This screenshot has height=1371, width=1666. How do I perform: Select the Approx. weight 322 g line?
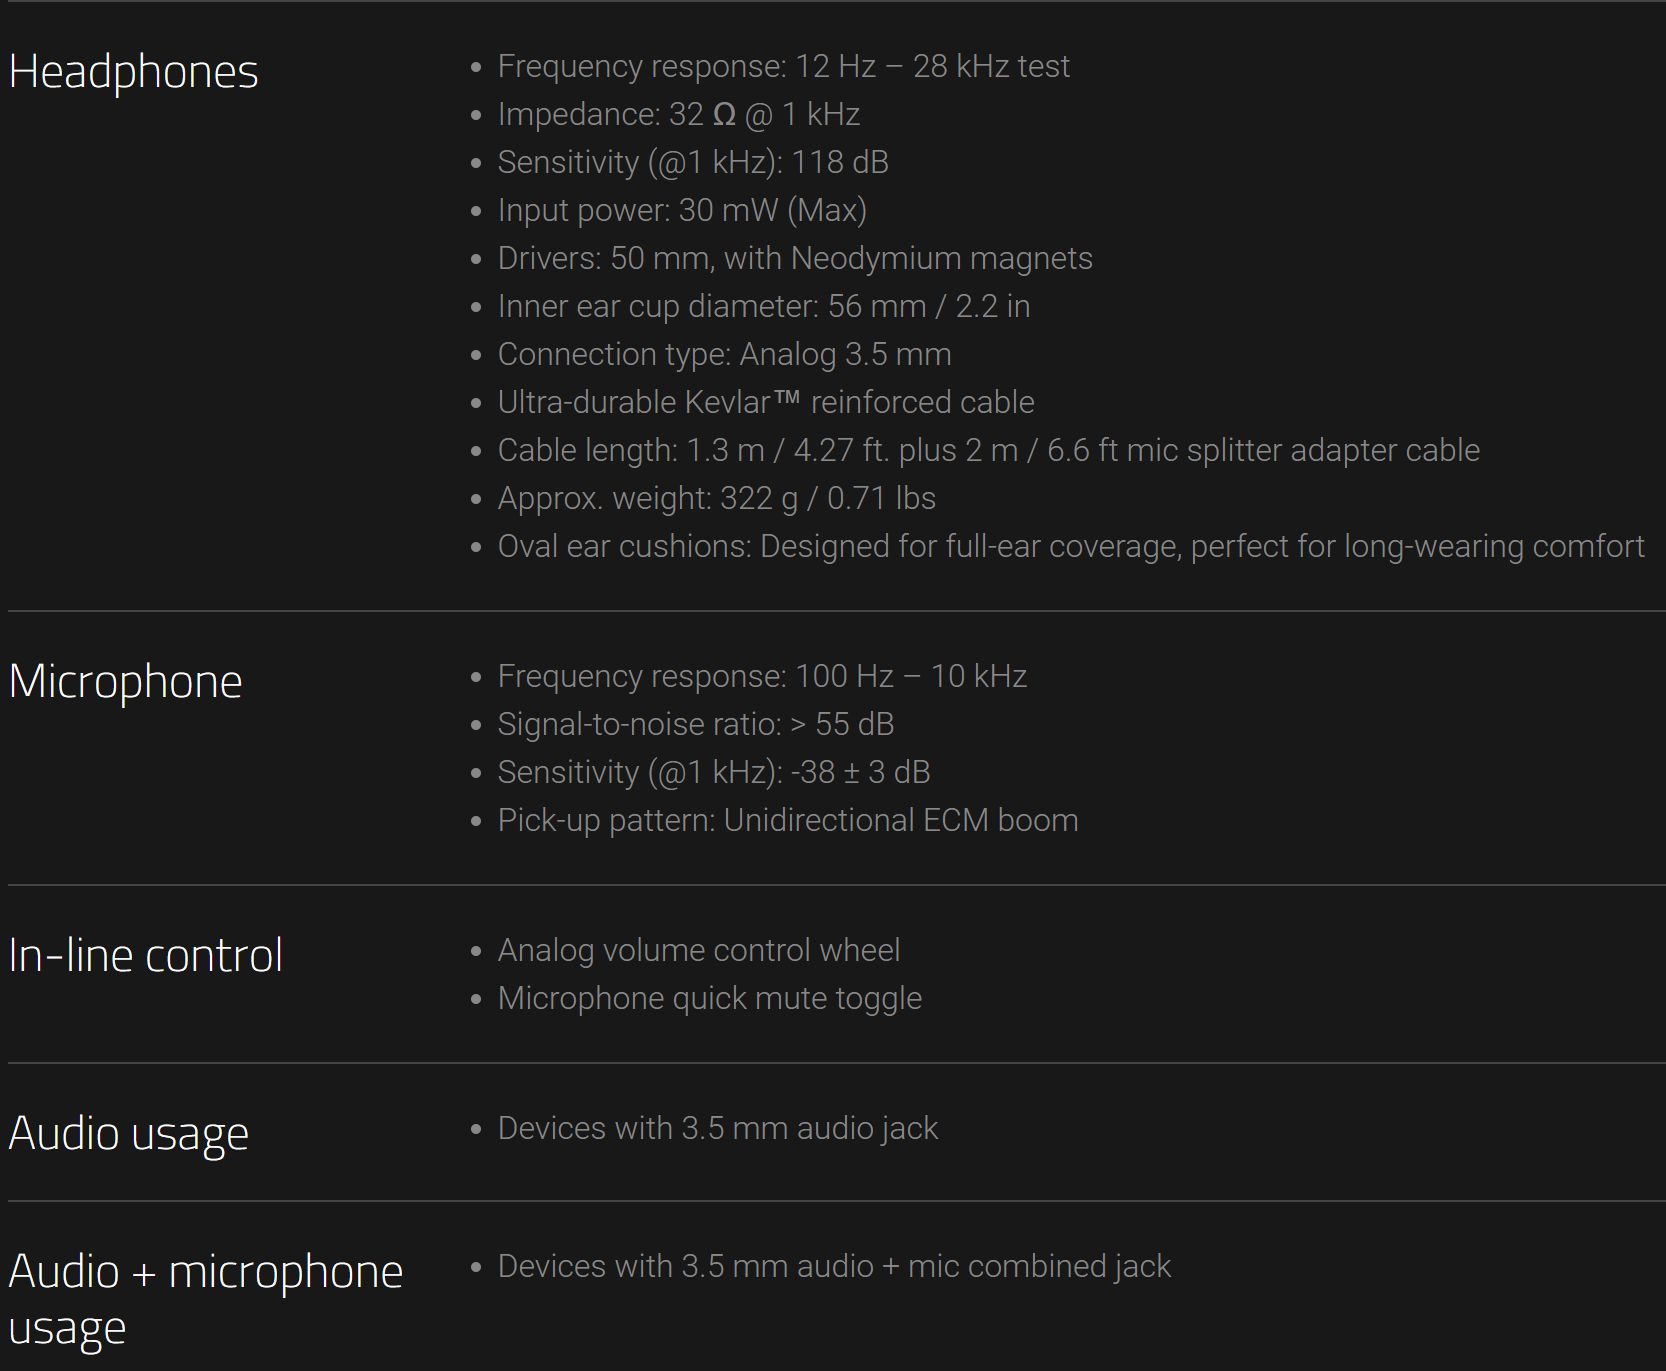coord(716,499)
